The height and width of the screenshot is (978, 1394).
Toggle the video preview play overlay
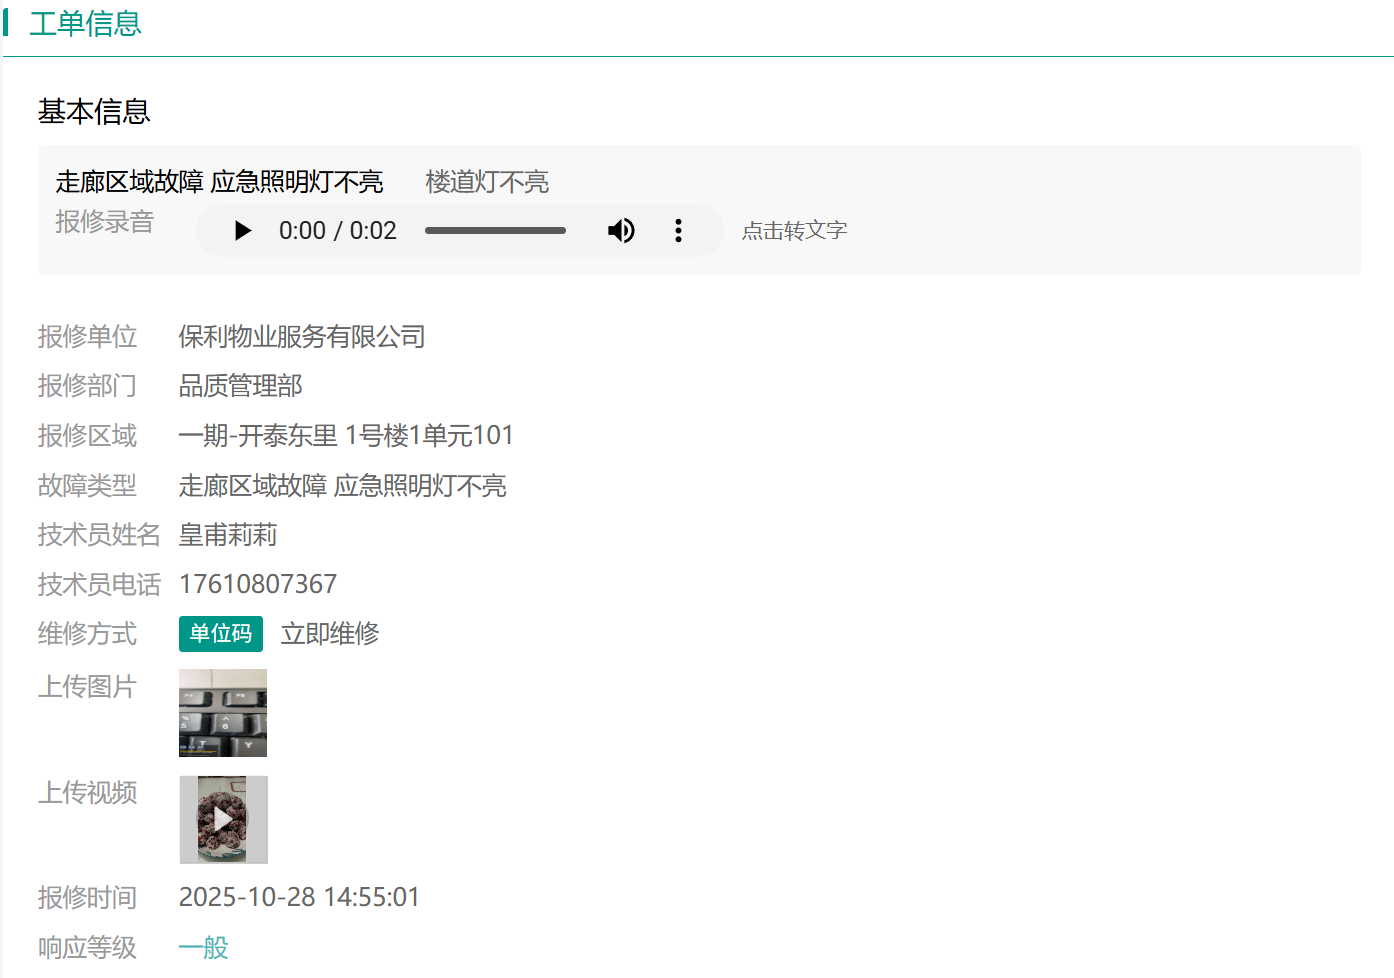point(222,819)
